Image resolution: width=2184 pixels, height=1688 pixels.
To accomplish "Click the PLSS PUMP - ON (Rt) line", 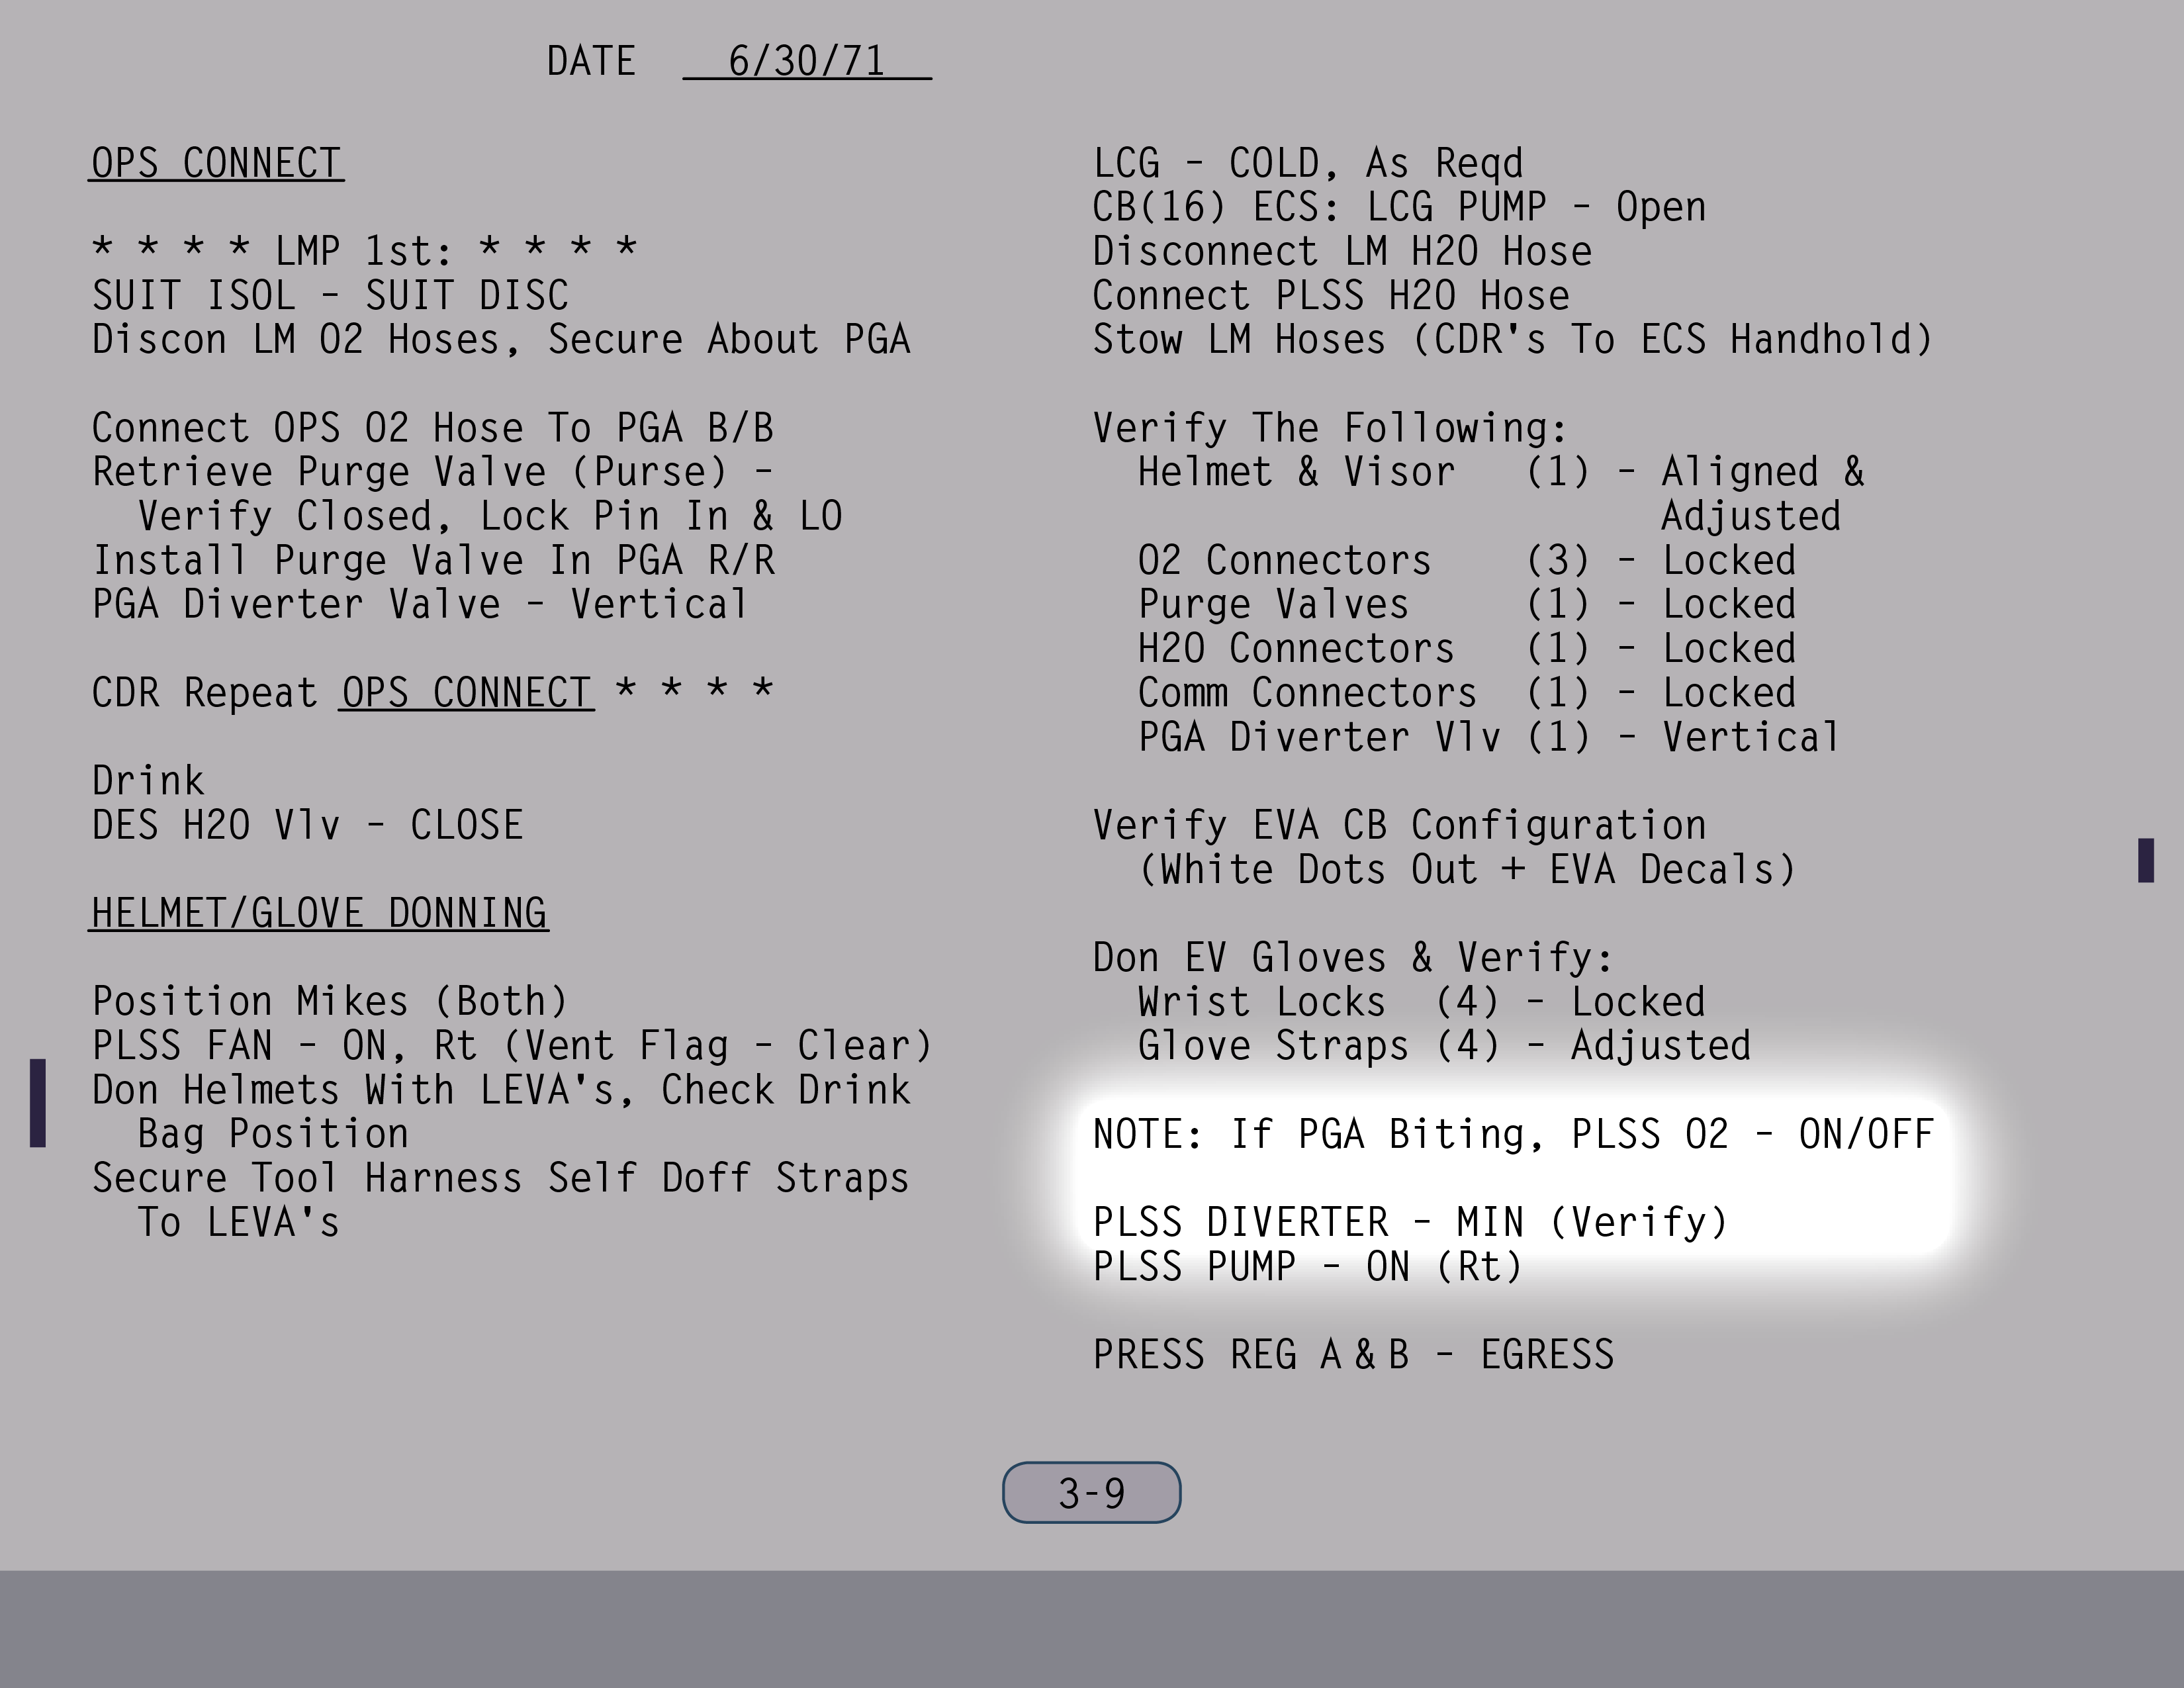I will coord(1307,1267).
